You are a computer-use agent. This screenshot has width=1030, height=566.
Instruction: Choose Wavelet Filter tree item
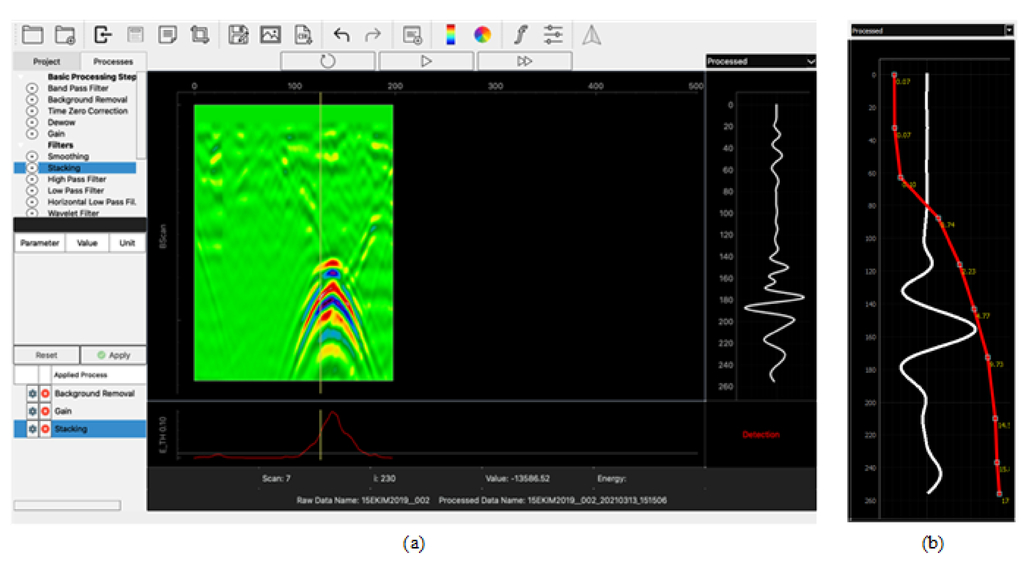pos(73,213)
